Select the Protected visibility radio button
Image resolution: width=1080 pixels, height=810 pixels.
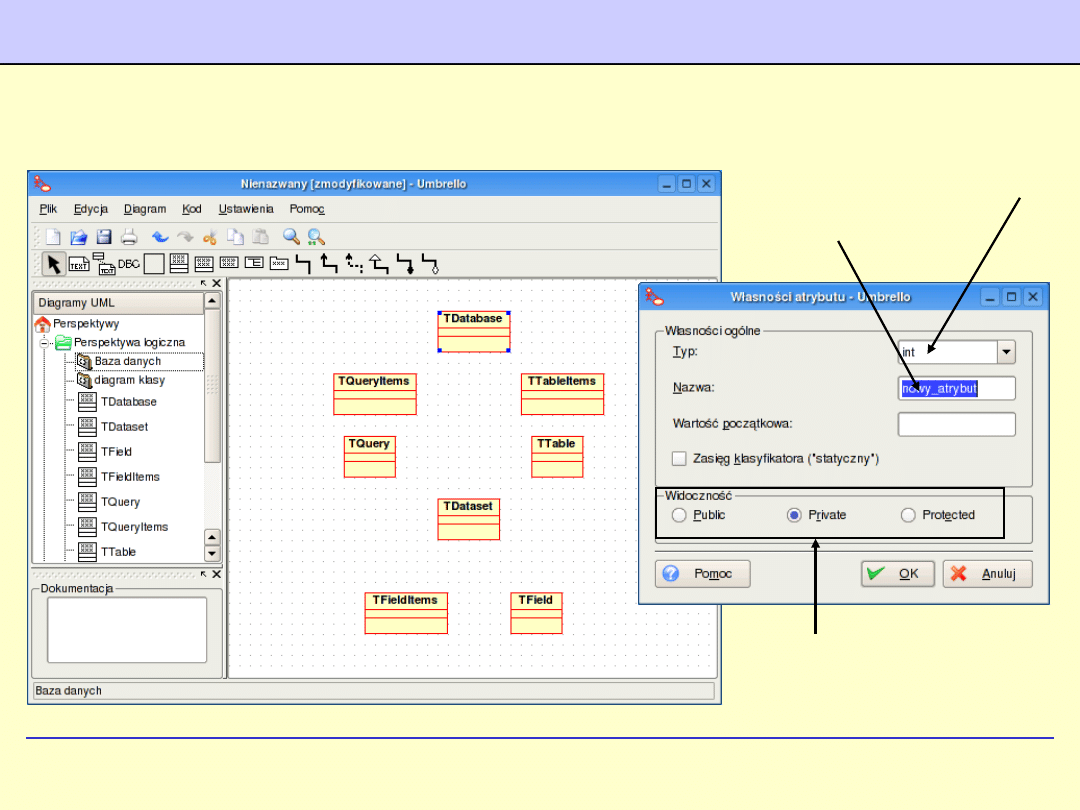pyautogui.click(x=908, y=515)
